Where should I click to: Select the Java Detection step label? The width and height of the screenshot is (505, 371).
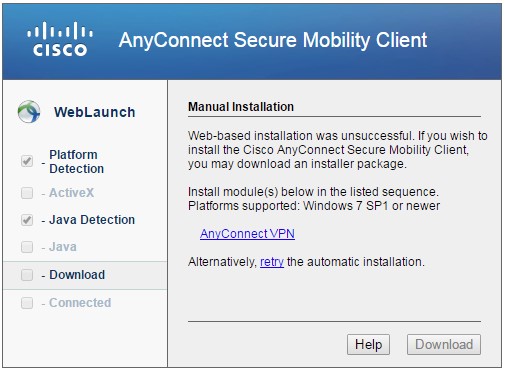[92, 220]
